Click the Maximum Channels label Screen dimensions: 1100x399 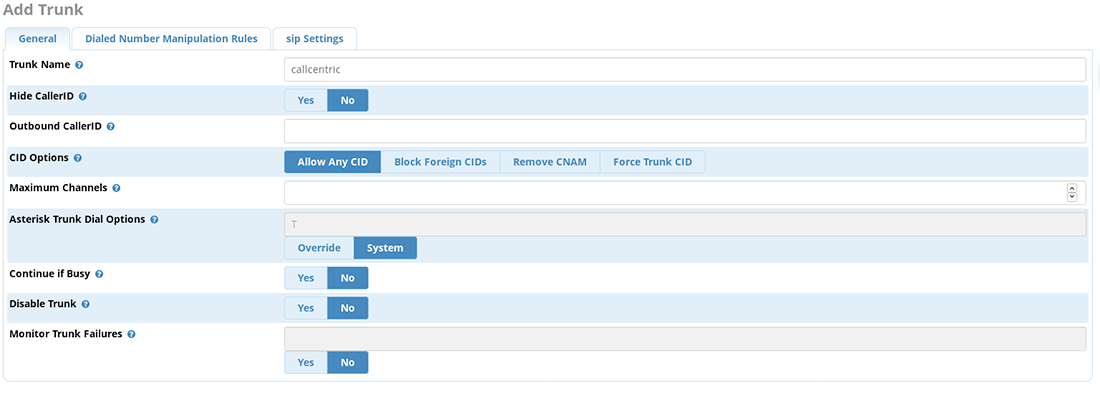[58, 189]
